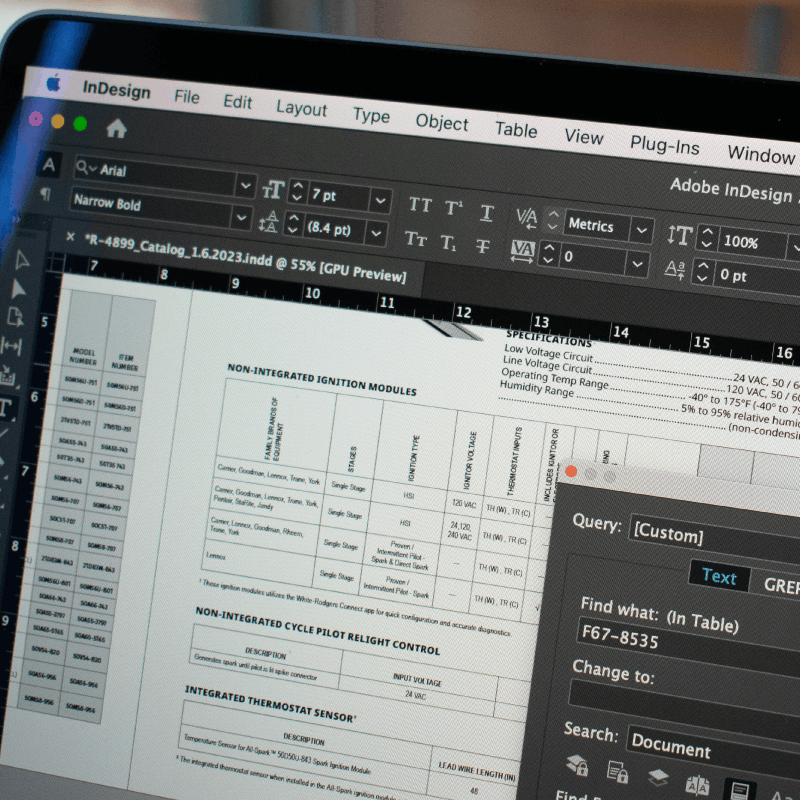
Task: Open the Metrics kerning dropdown
Action: (x=641, y=231)
